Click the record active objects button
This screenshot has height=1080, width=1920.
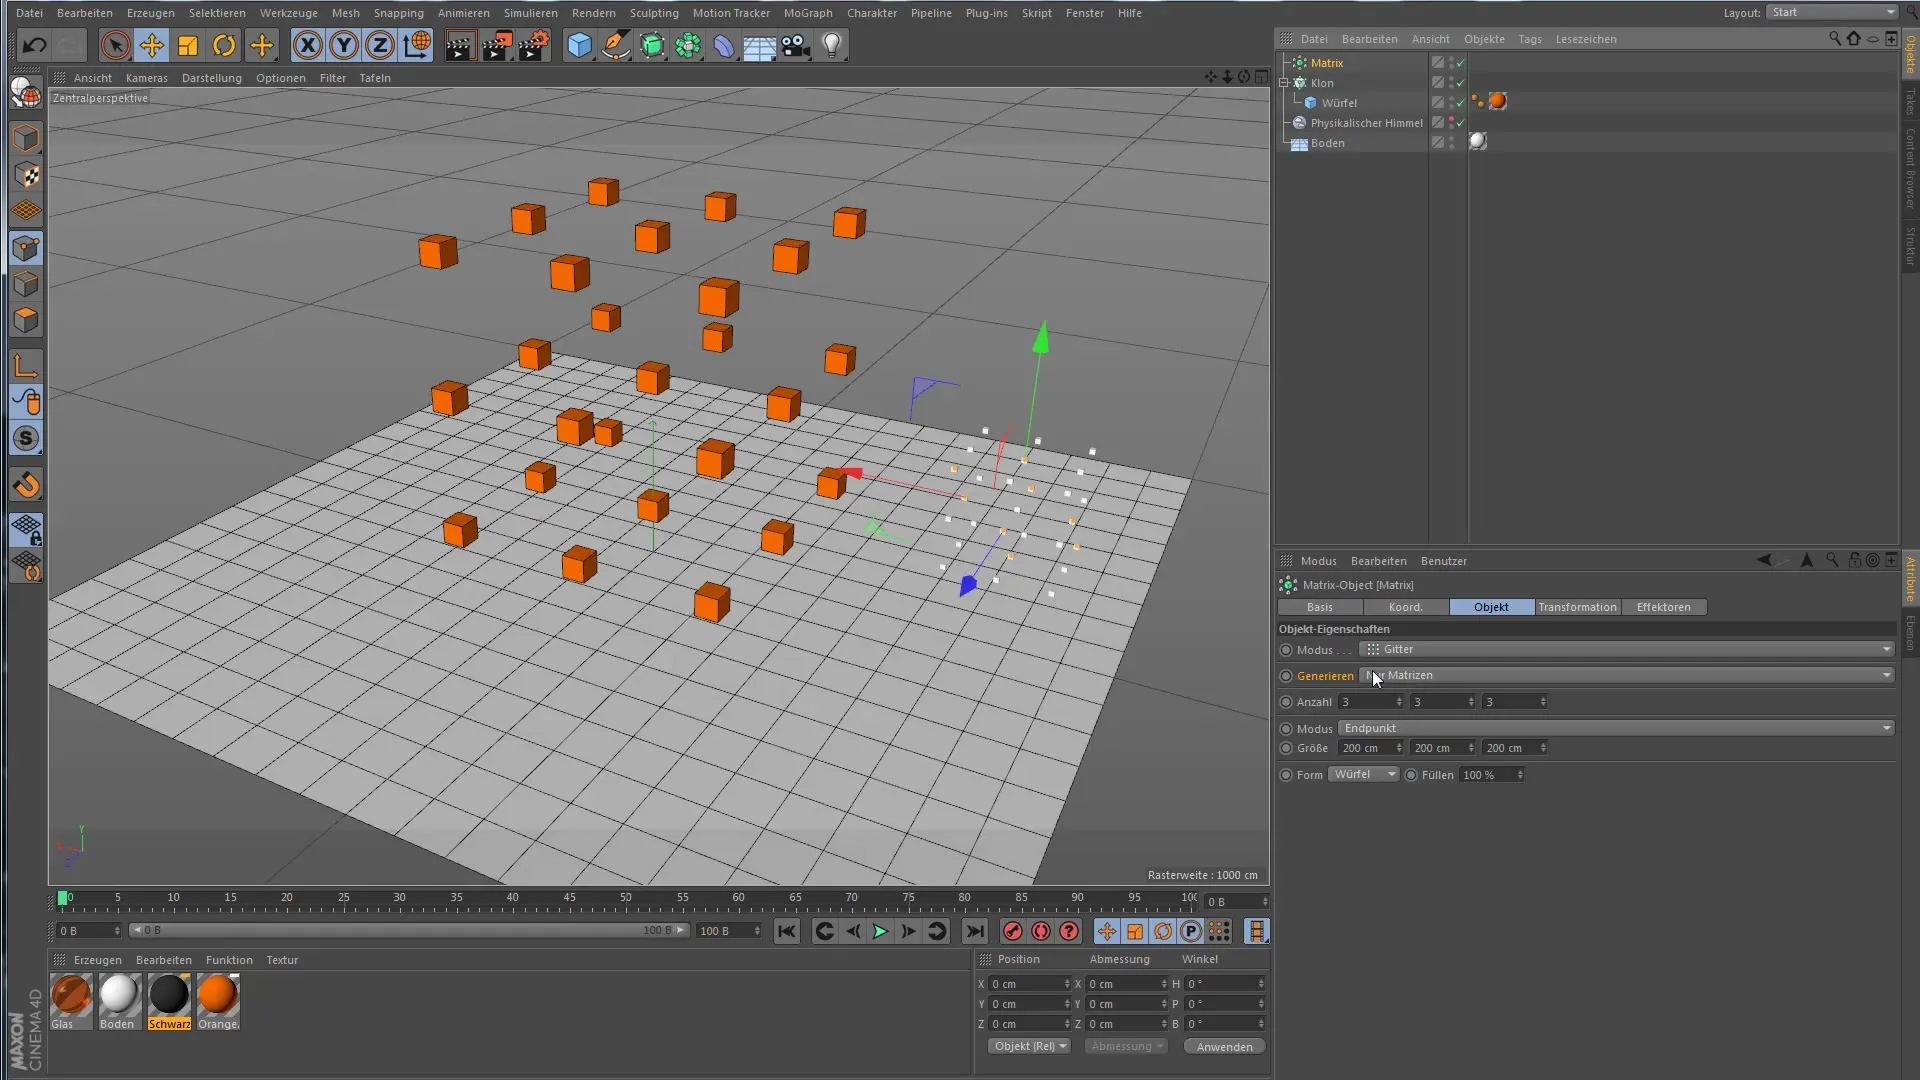pyautogui.click(x=1012, y=931)
